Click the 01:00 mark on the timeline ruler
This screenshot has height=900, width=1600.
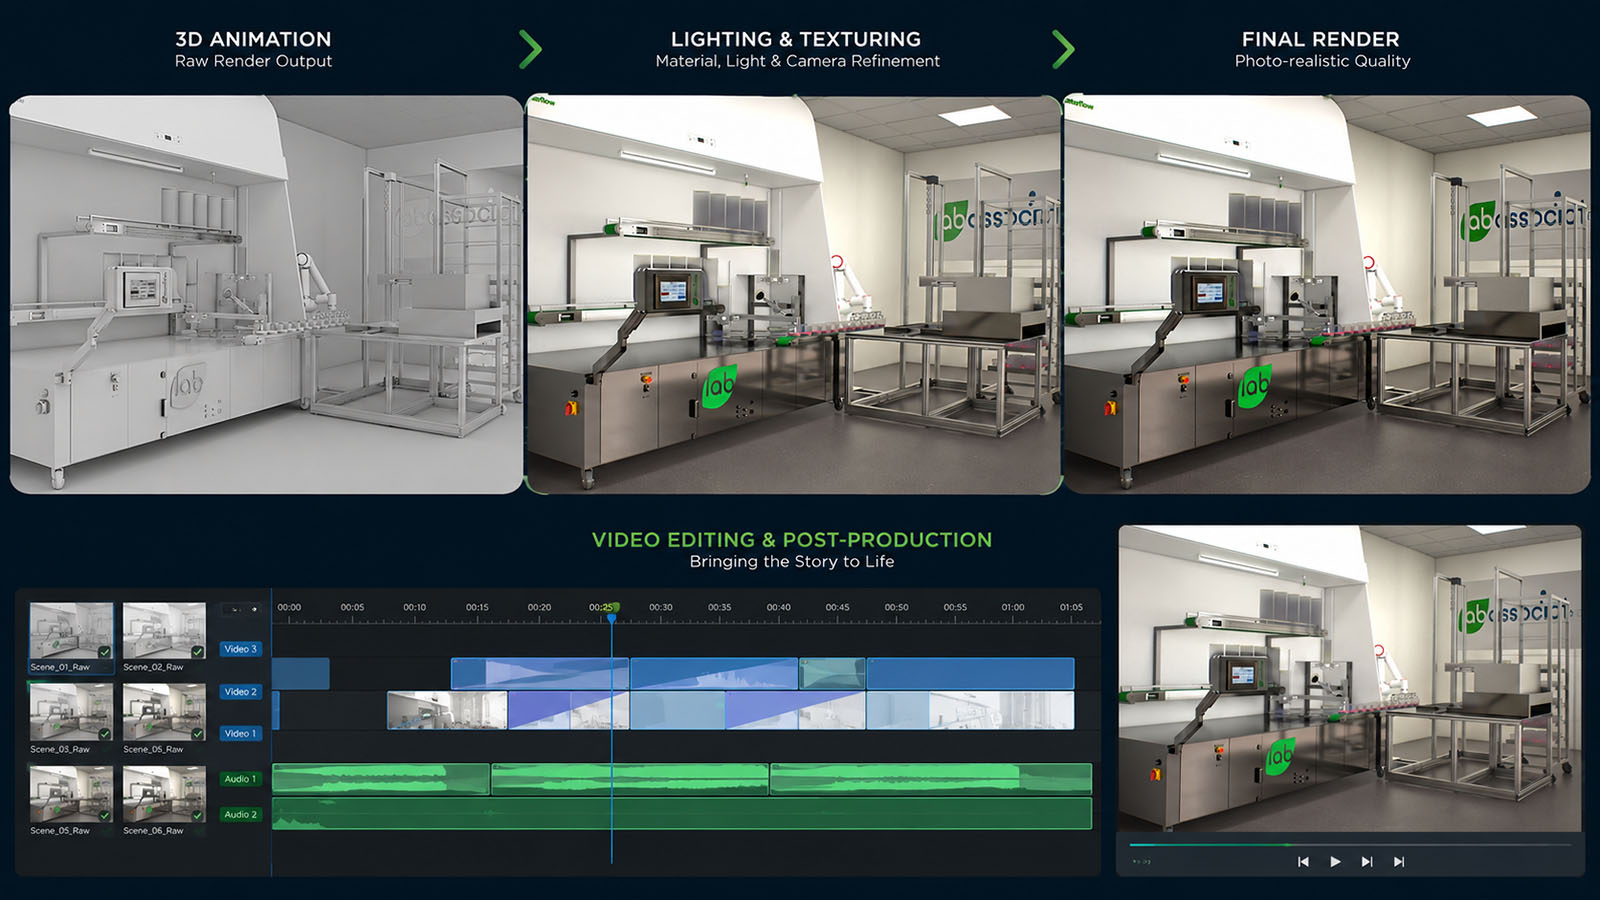pyautogui.click(x=1013, y=607)
